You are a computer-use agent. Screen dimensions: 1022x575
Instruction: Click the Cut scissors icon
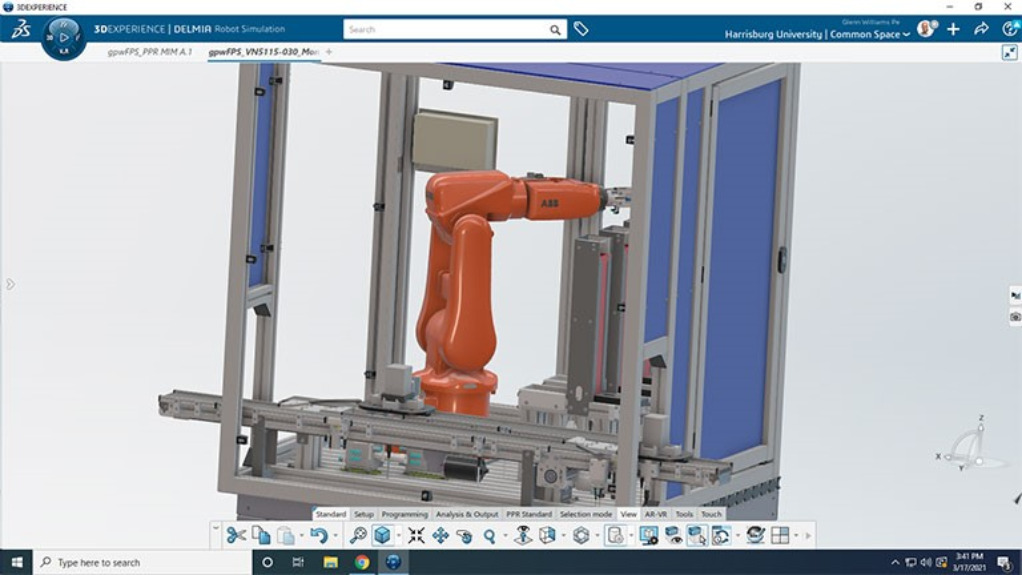236,535
